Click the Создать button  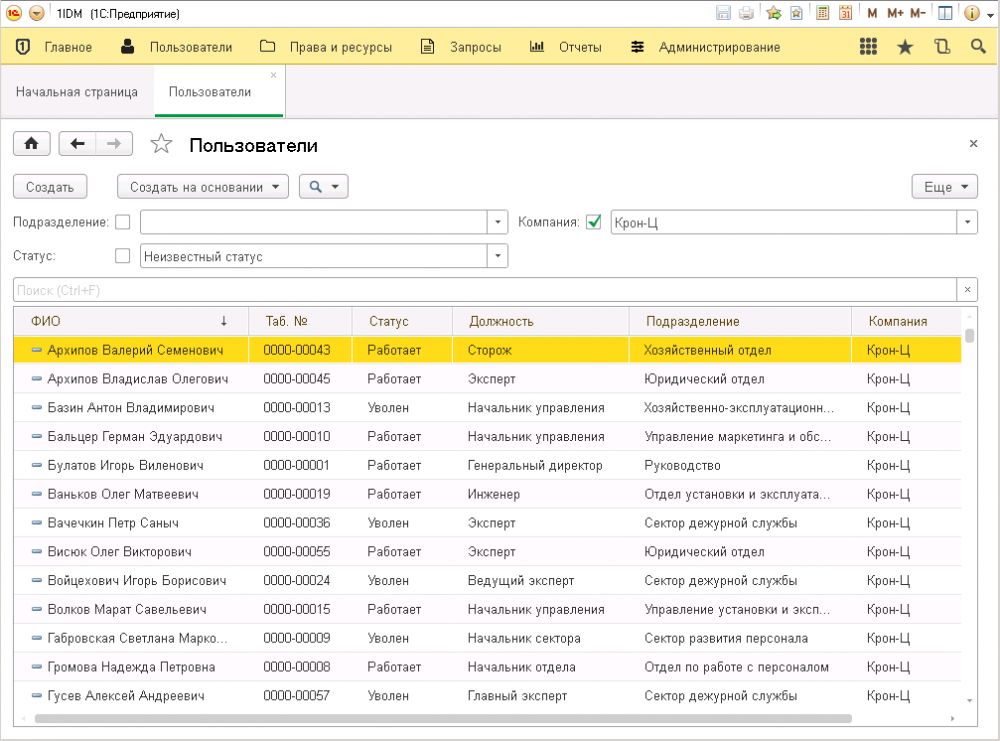coord(50,187)
